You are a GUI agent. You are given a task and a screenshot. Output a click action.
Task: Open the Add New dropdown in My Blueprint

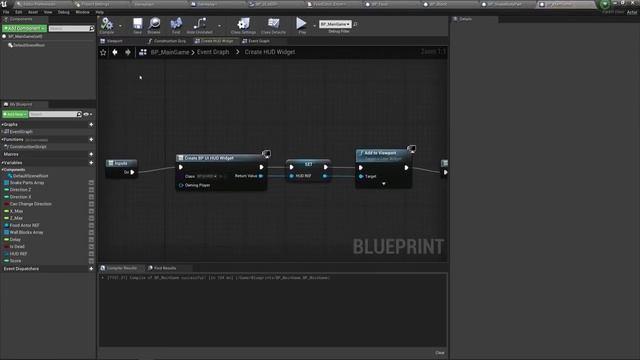15,114
